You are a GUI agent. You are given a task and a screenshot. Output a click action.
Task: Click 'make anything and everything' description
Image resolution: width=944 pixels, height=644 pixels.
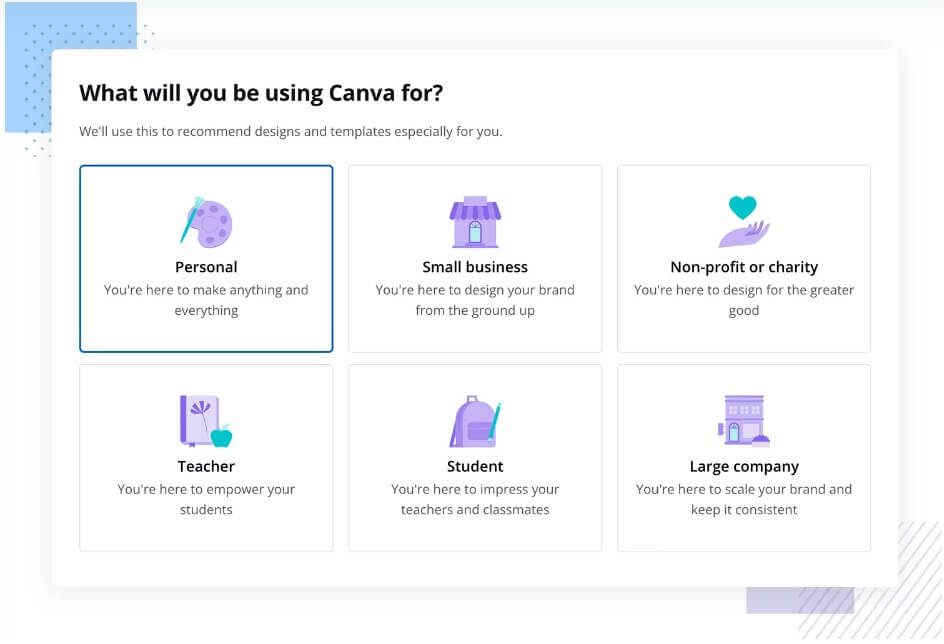tap(206, 300)
